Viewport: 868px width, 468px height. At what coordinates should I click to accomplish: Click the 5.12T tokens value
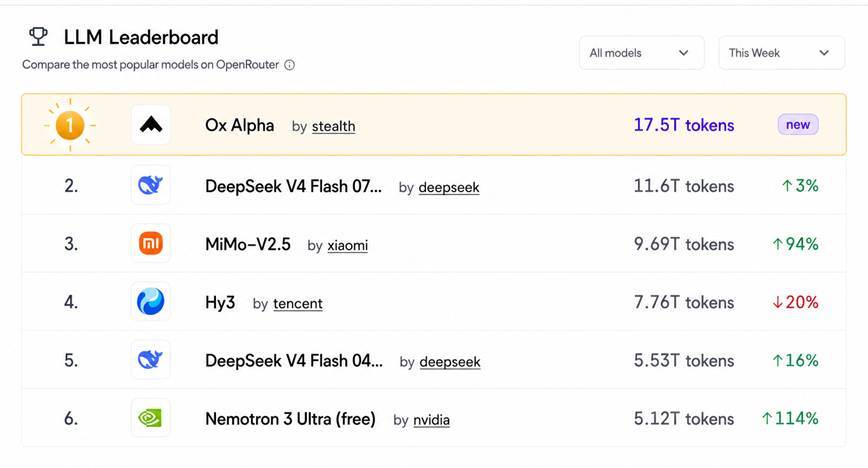(x=684, y=419)
